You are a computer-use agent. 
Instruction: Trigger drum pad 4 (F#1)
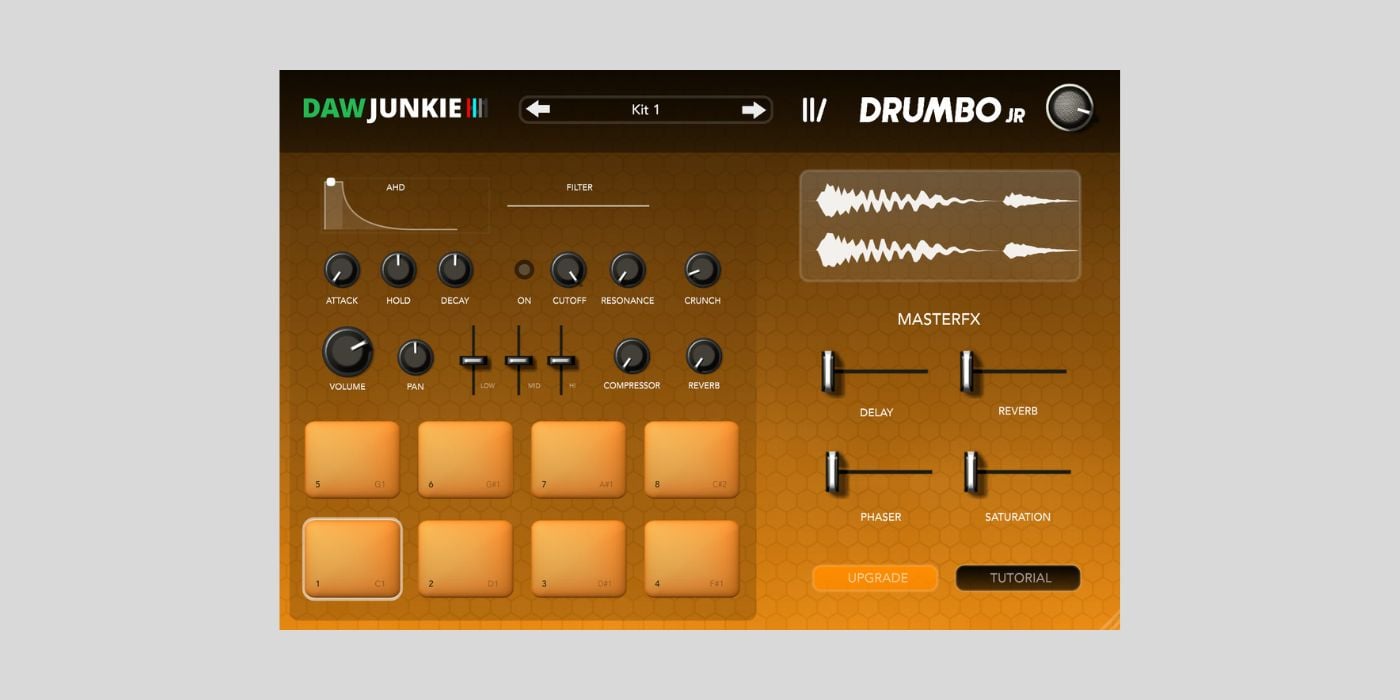[x=691, y=558]
